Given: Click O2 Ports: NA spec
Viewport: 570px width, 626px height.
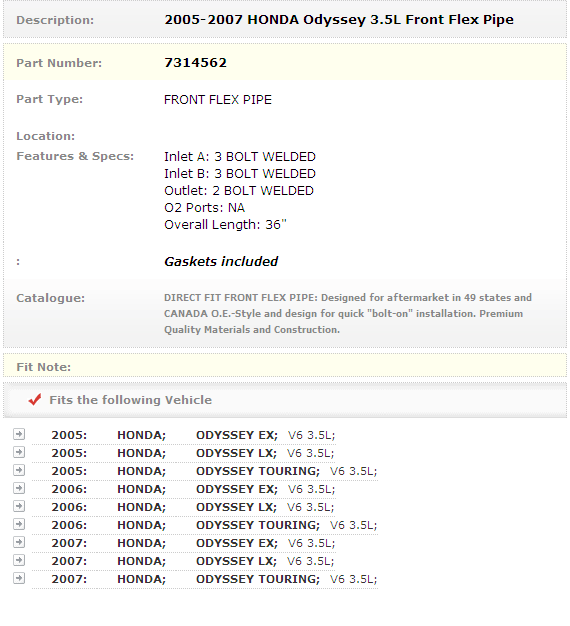Looking at the screenshot, I should point(204,208).
